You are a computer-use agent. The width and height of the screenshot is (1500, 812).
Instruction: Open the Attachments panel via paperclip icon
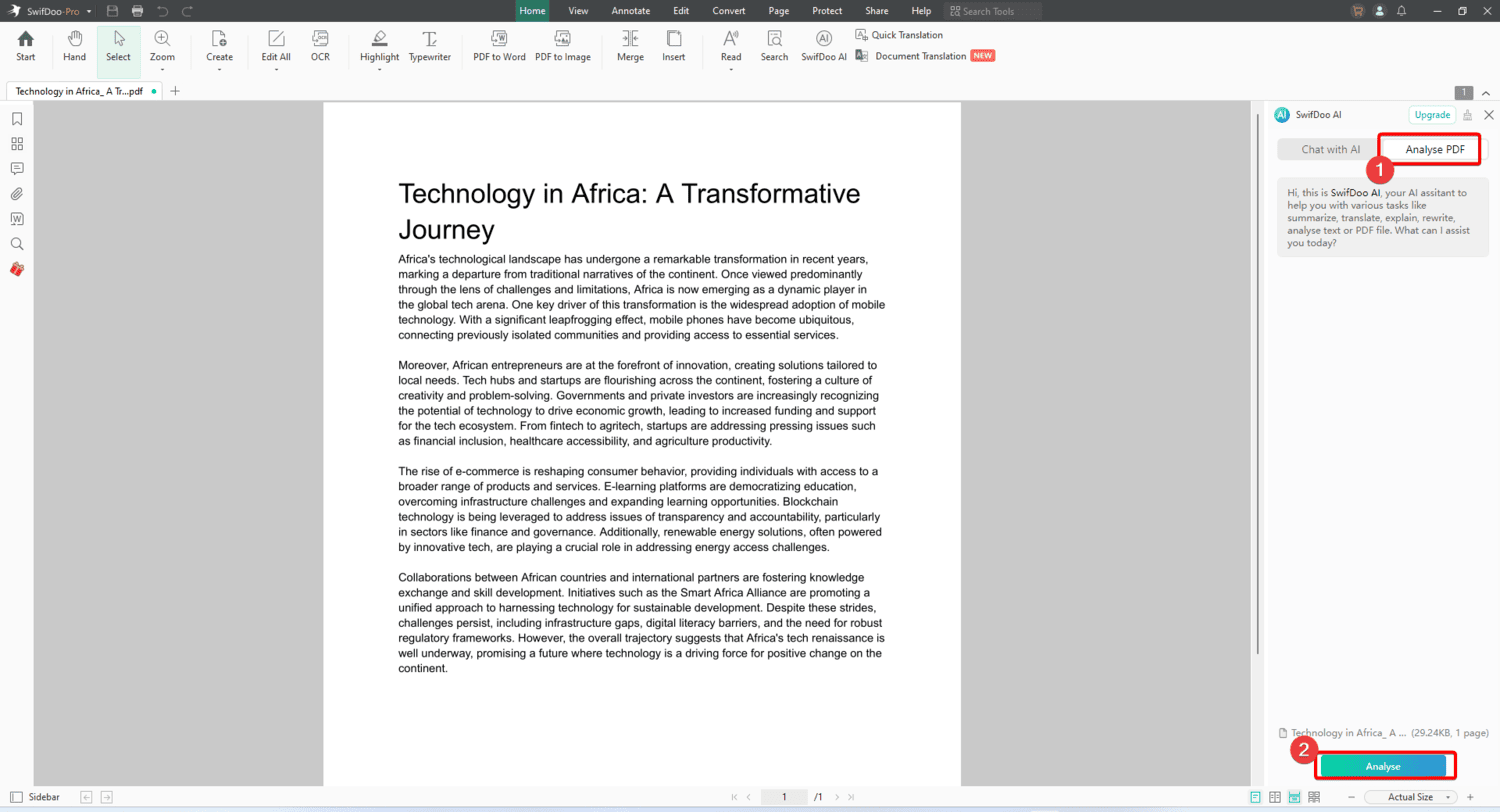(x=17, y=193)
